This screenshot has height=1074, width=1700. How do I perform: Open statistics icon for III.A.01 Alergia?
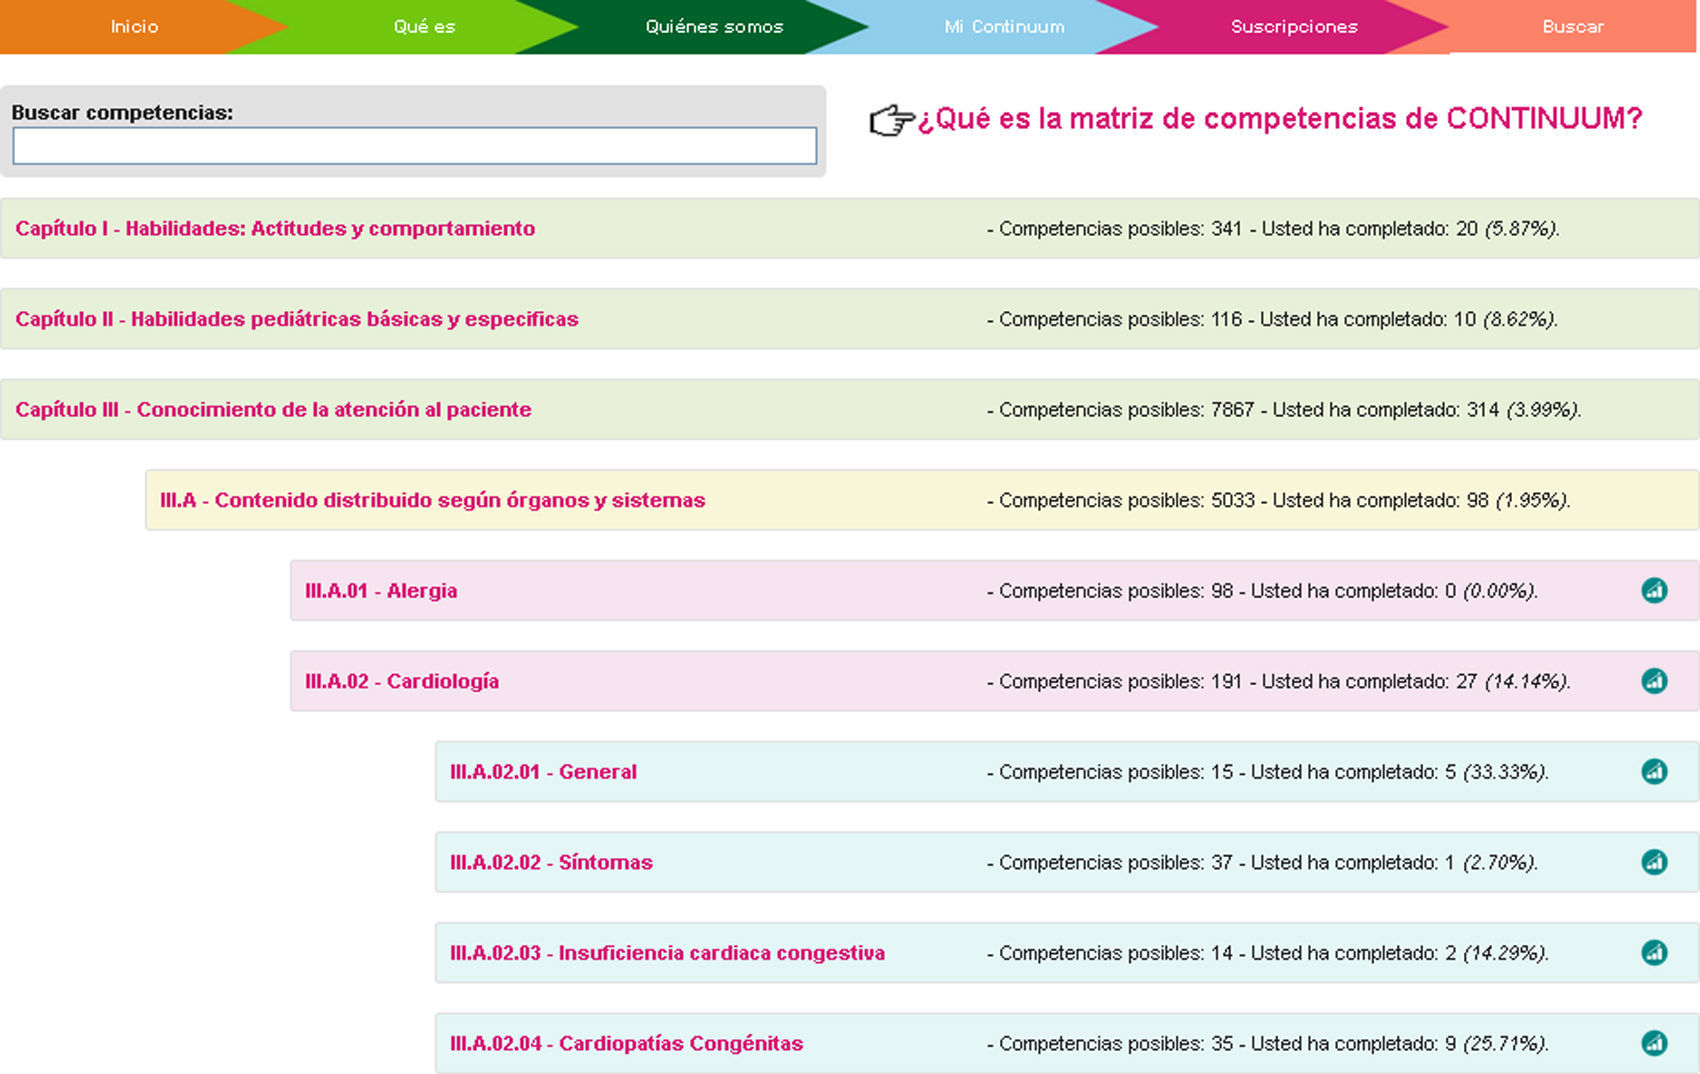coord(1654,590)
